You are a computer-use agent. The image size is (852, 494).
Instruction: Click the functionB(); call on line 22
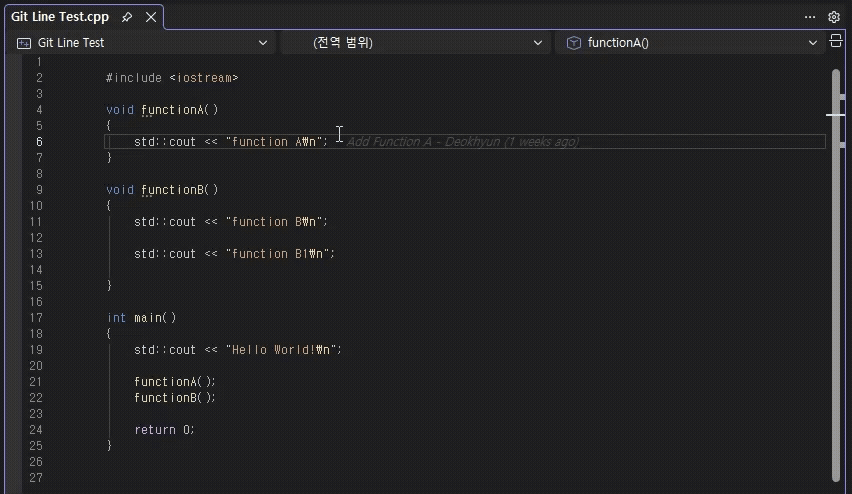[175, 398]
